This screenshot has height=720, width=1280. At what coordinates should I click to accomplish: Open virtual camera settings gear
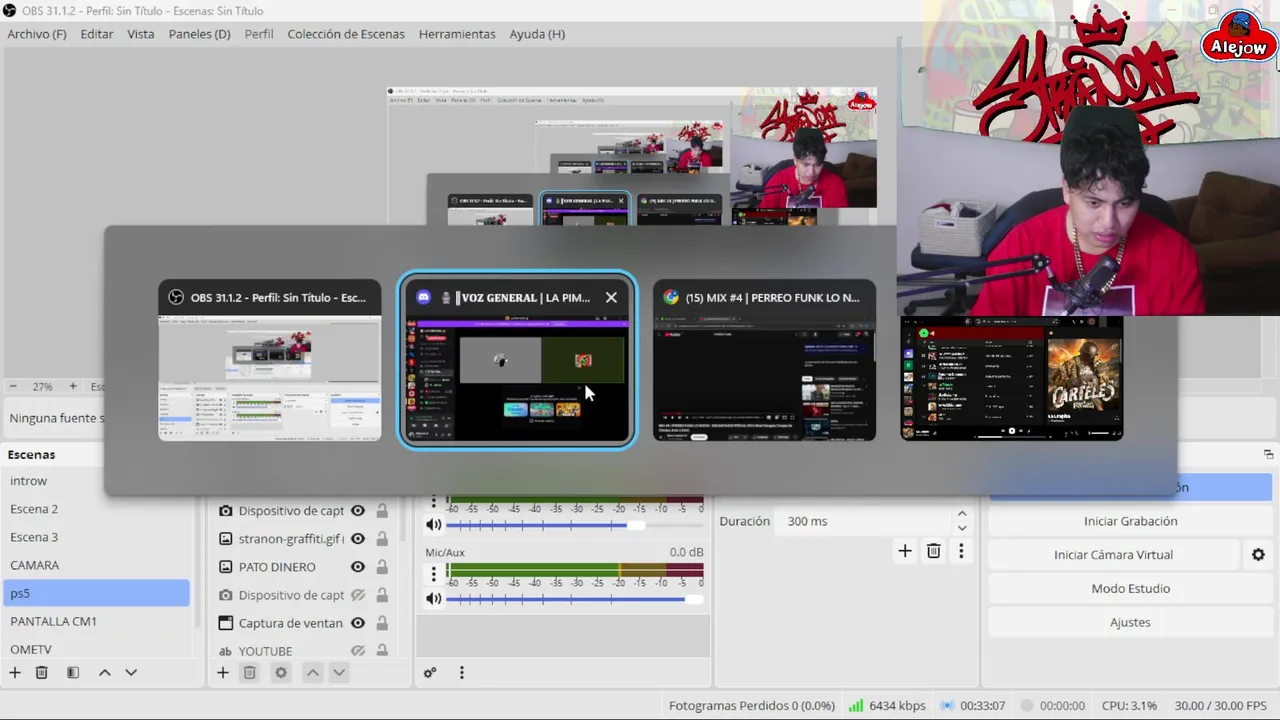click(1258, 555)
